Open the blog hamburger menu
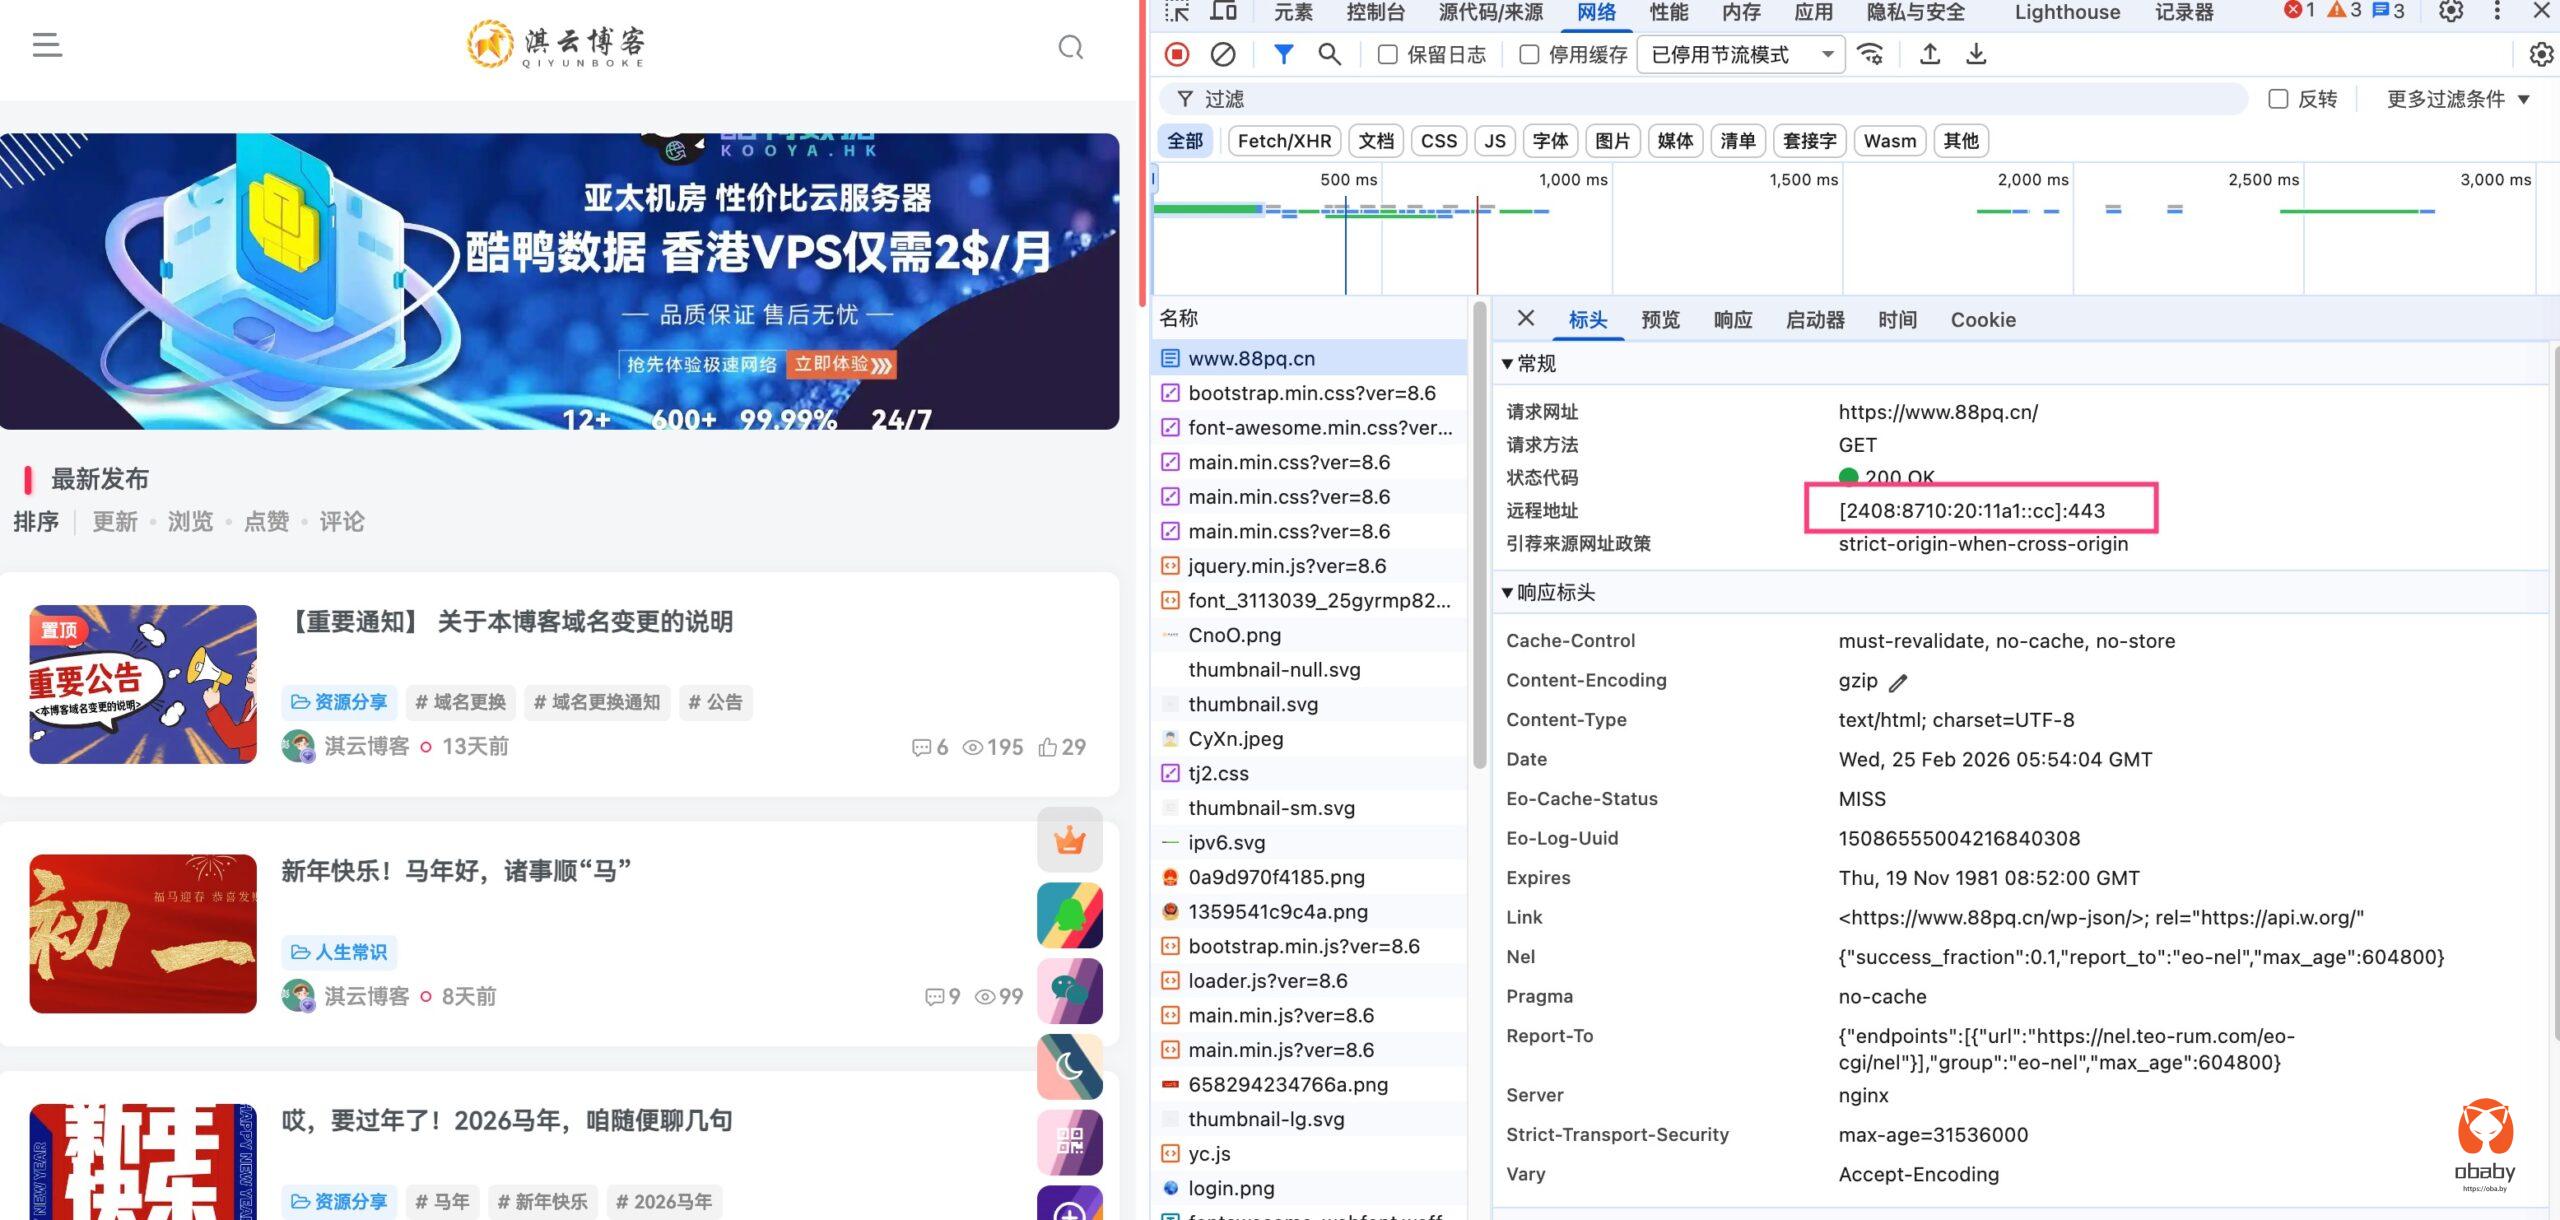 coord(47,45)
